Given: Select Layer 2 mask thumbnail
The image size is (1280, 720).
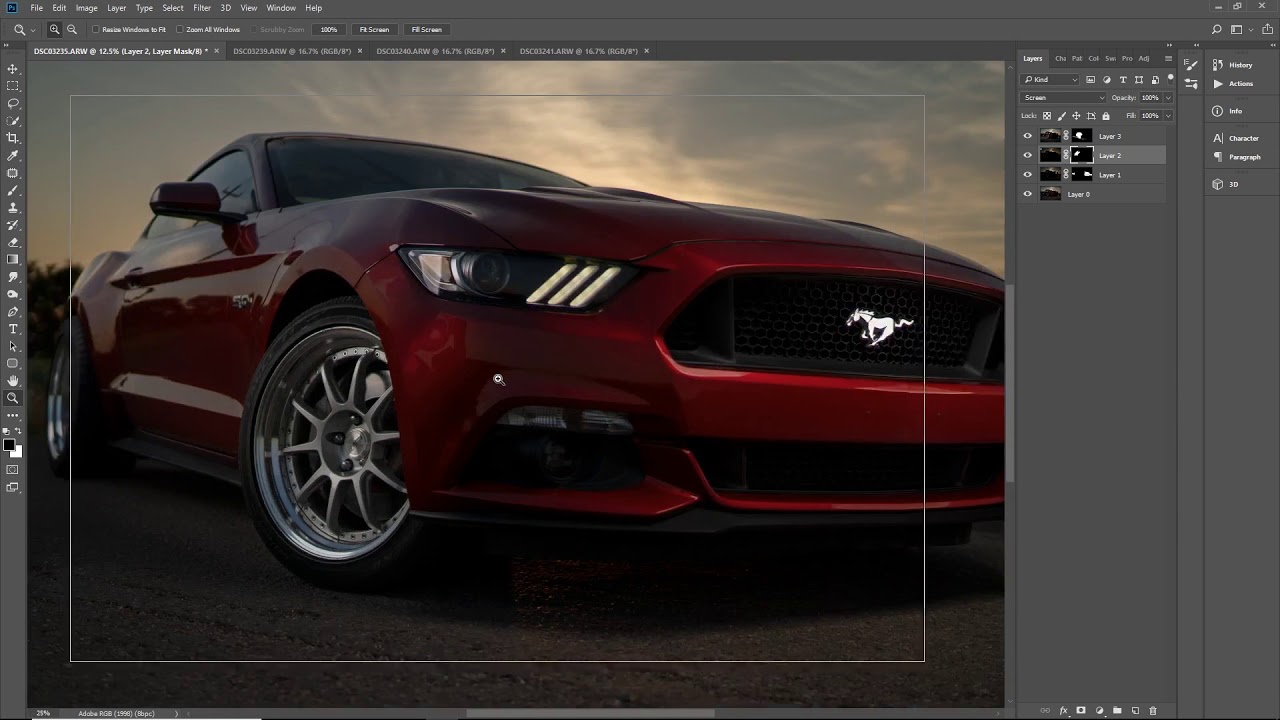Looking at the screenshot, I should [1082, 155].
